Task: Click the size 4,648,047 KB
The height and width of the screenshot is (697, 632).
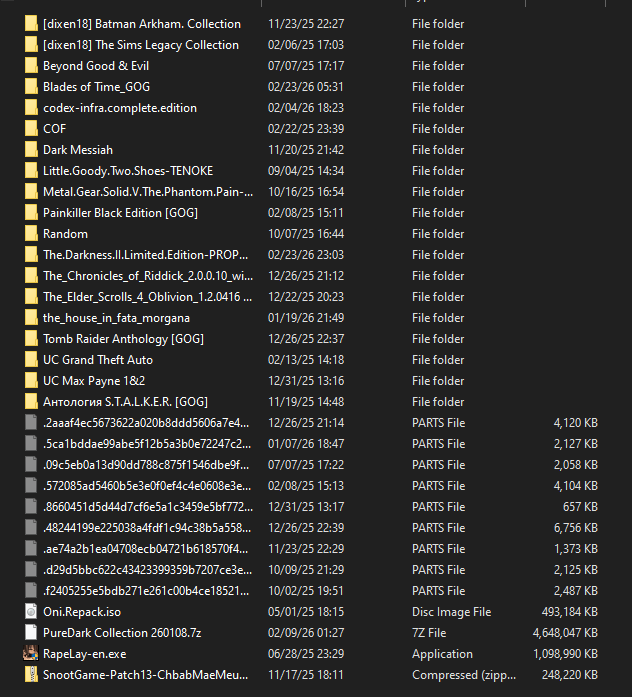Action: pos(565,633)
